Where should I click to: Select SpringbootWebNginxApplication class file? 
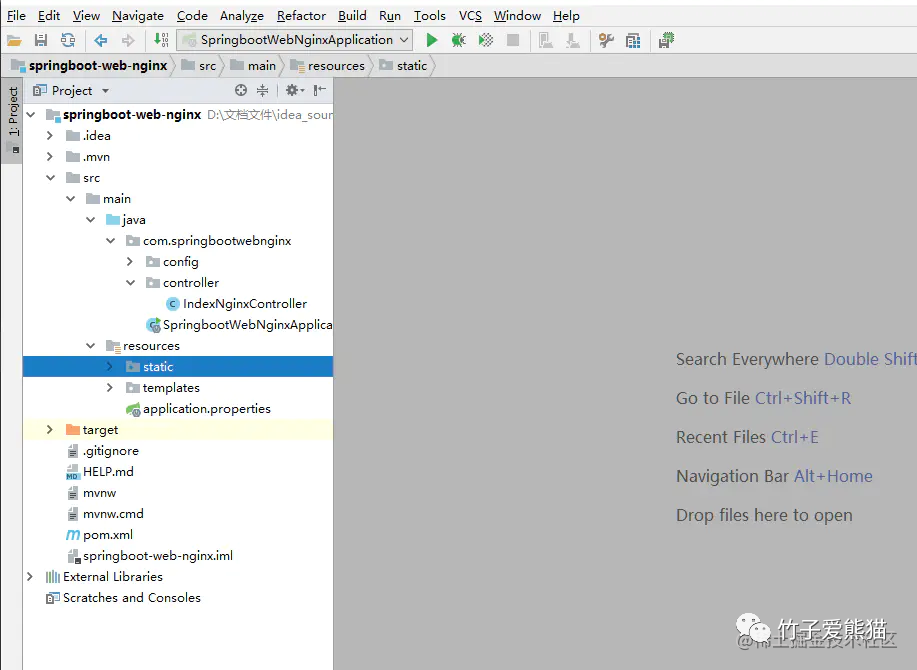pyautogui.click(x=239, y=325)
